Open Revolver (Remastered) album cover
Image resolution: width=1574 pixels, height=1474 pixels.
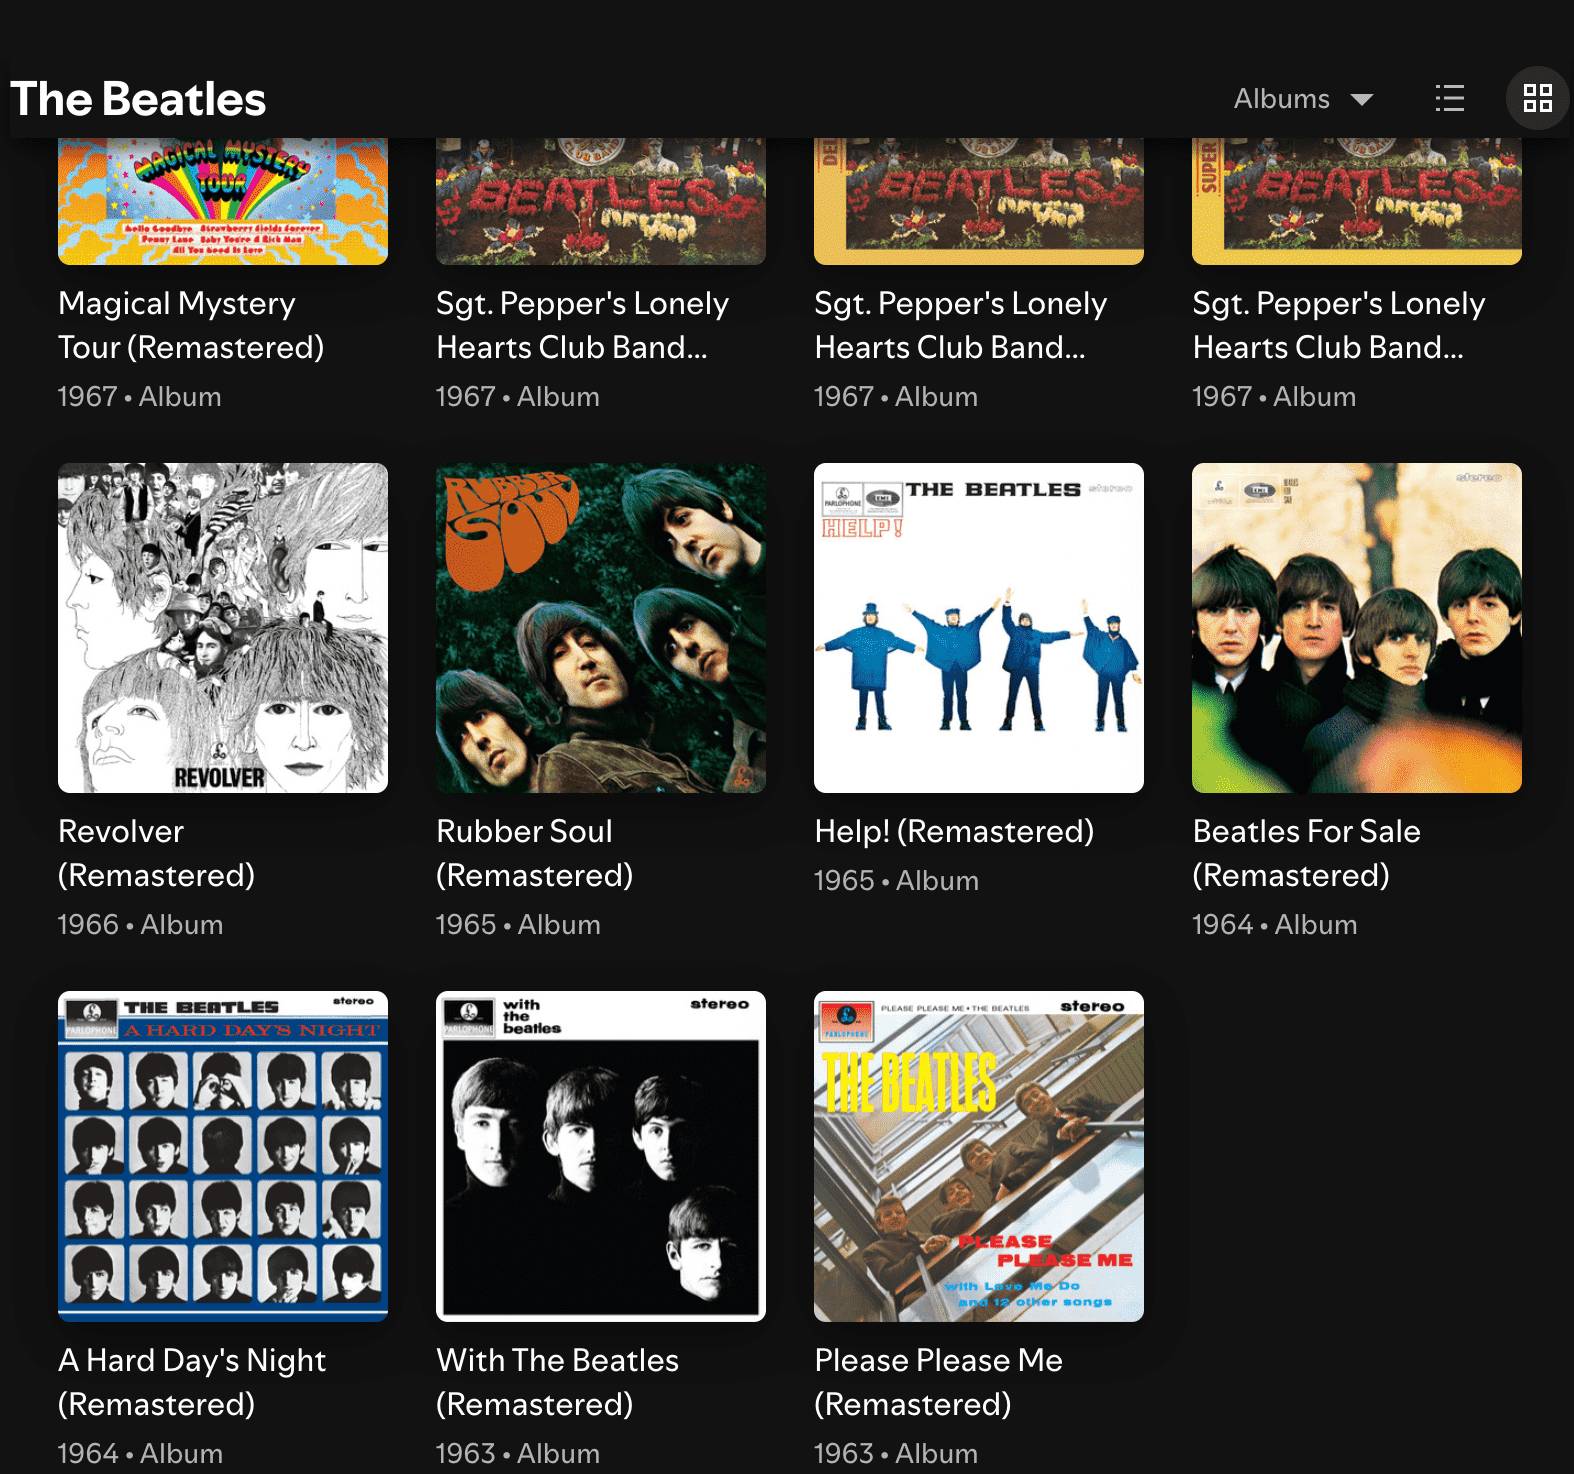click(223, 628)
